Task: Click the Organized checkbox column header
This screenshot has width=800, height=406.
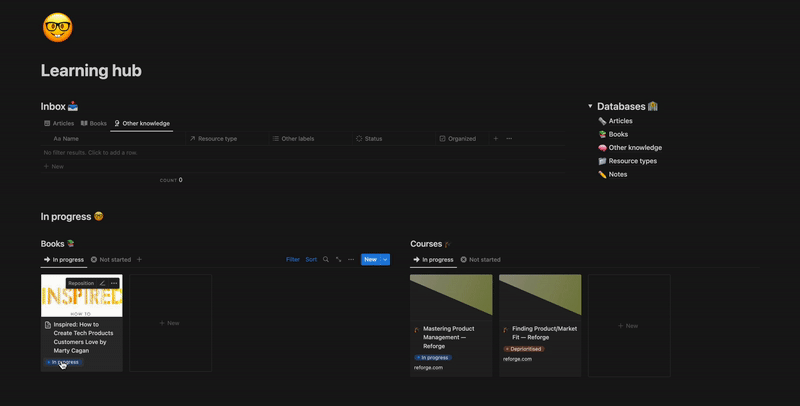Action: pyautogui.click(x=458, y=139)
